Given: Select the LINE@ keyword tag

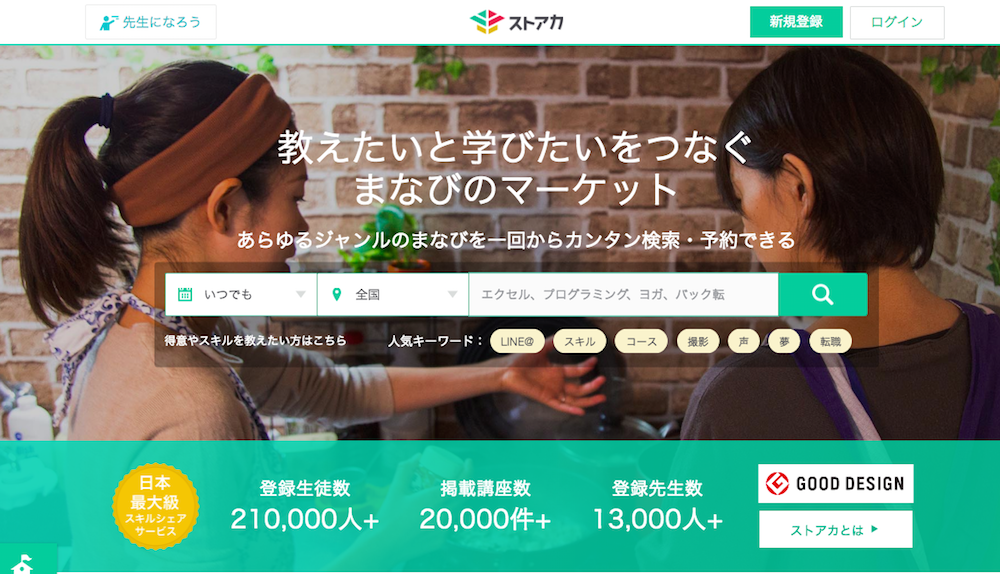Looking at the screenshot, I should click(x=517, y=341).
